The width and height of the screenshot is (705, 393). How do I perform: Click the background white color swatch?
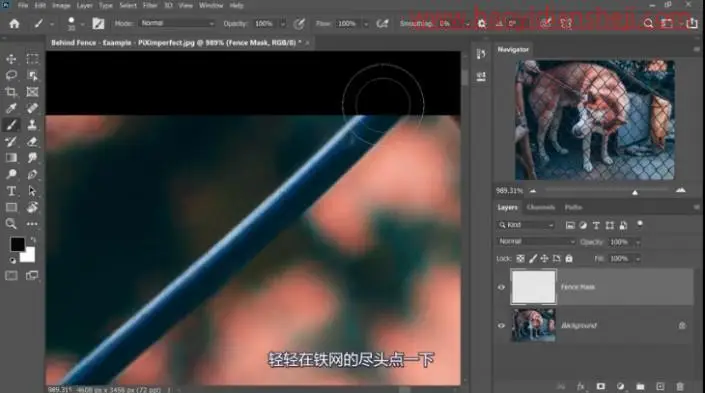pyautogui.click(x=29, y=256)
